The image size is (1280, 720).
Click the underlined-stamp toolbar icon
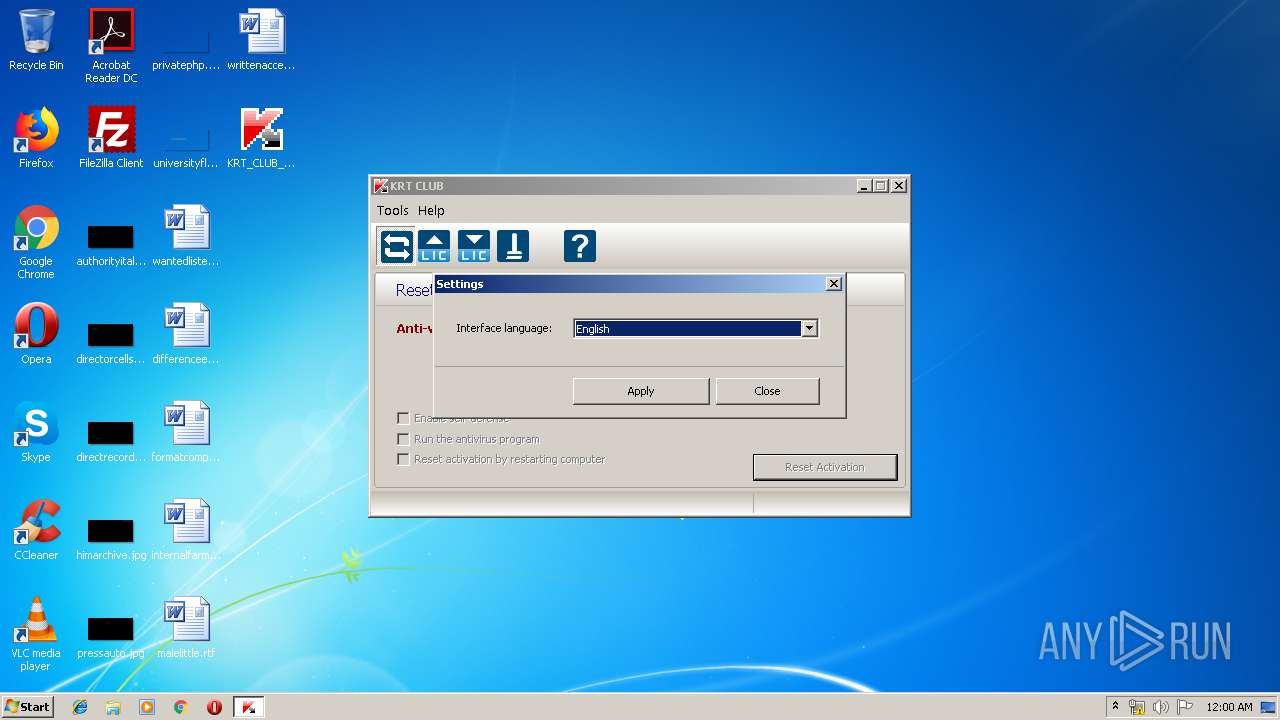[513, 246]
